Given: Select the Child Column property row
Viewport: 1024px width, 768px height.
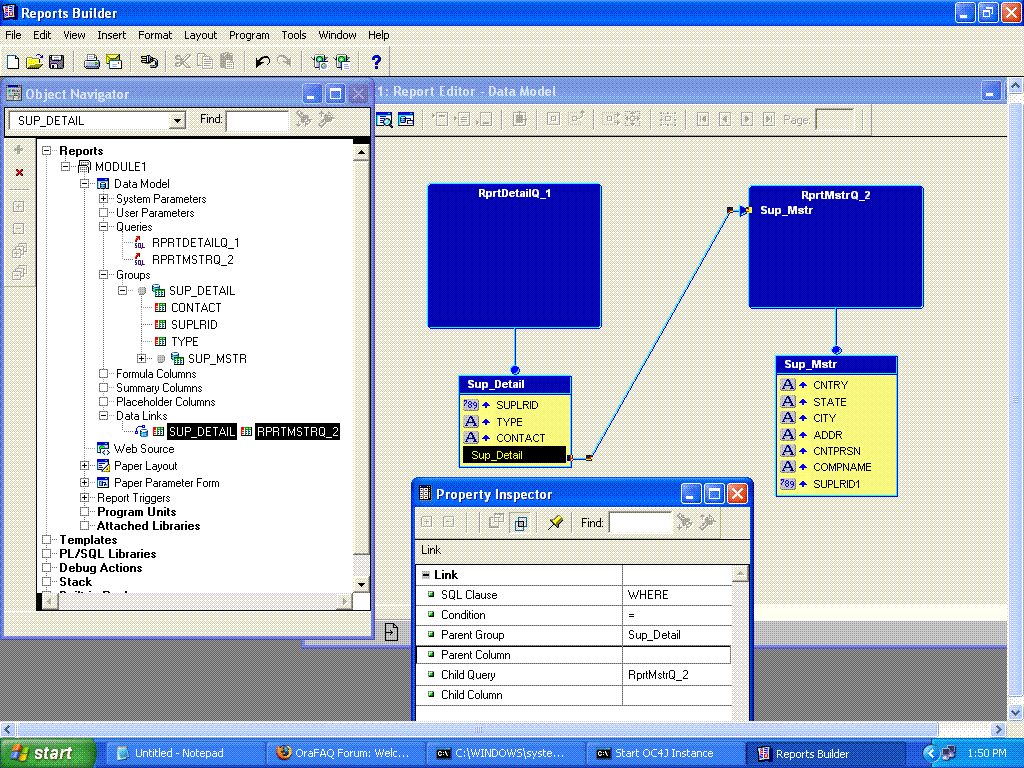Looking at the screenshot, I should point(573,695).
